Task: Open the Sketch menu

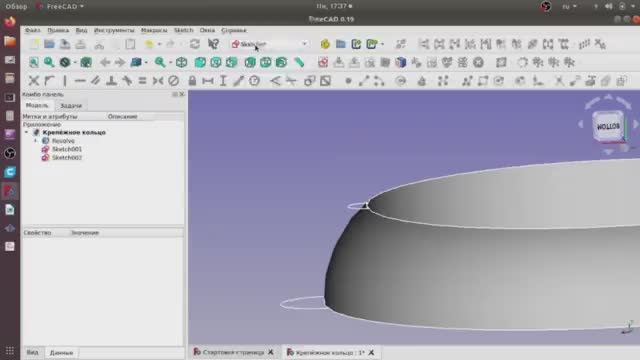Action: coord(184,30)
